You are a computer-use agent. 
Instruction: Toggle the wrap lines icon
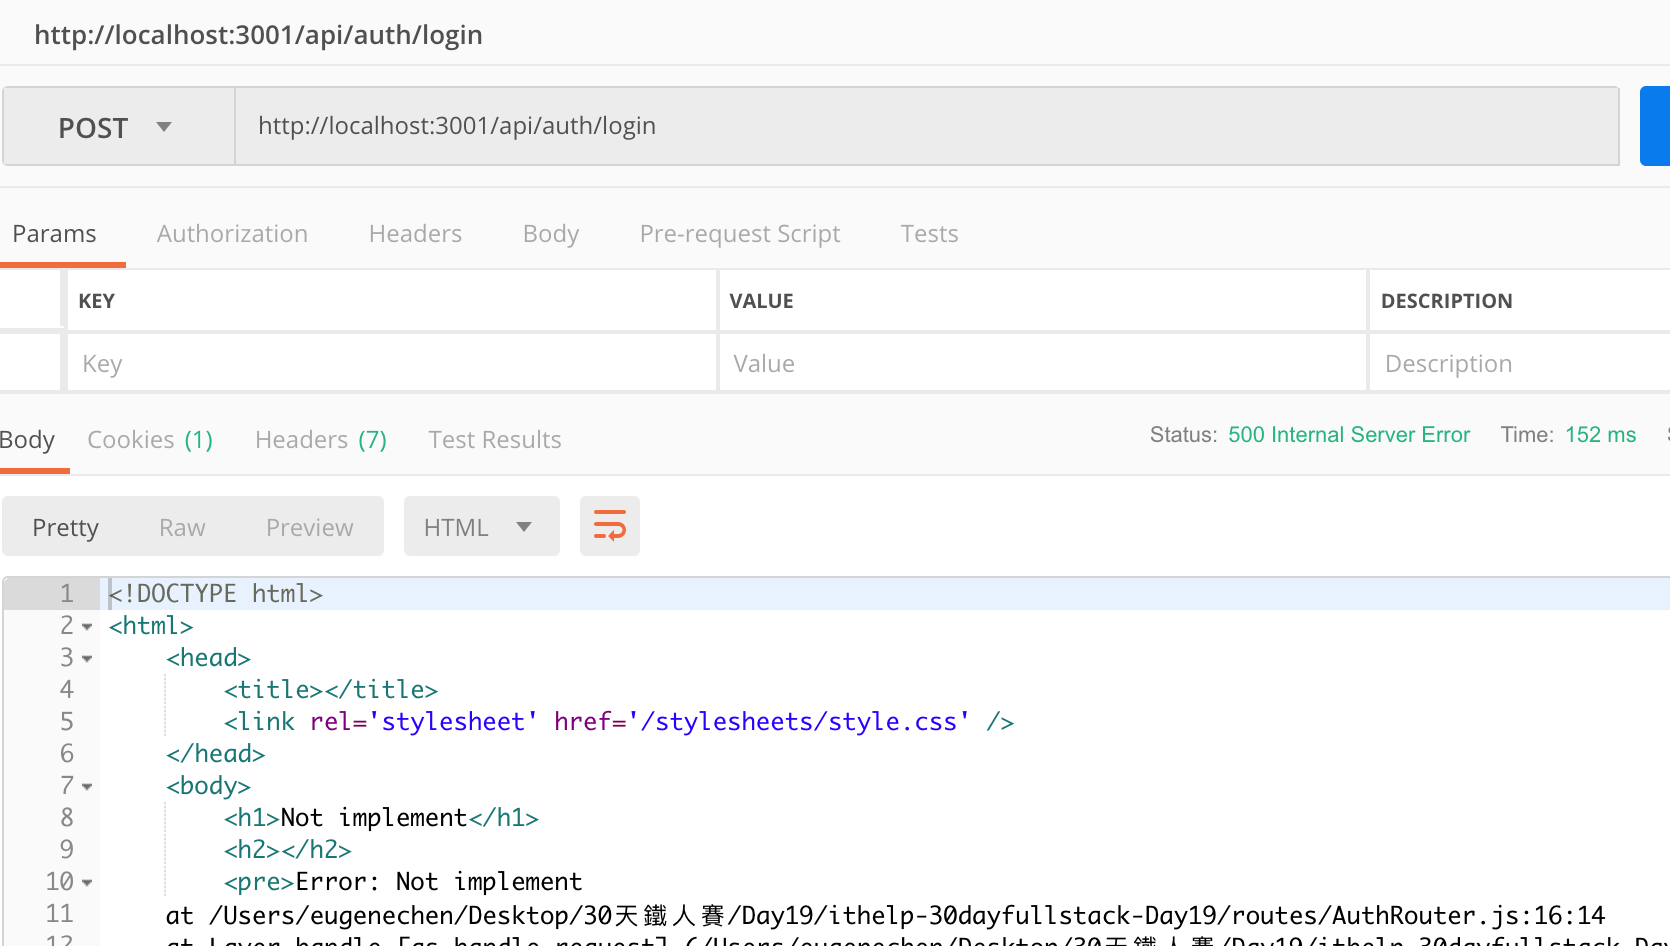pyautogui.click(x=609, y=526)
